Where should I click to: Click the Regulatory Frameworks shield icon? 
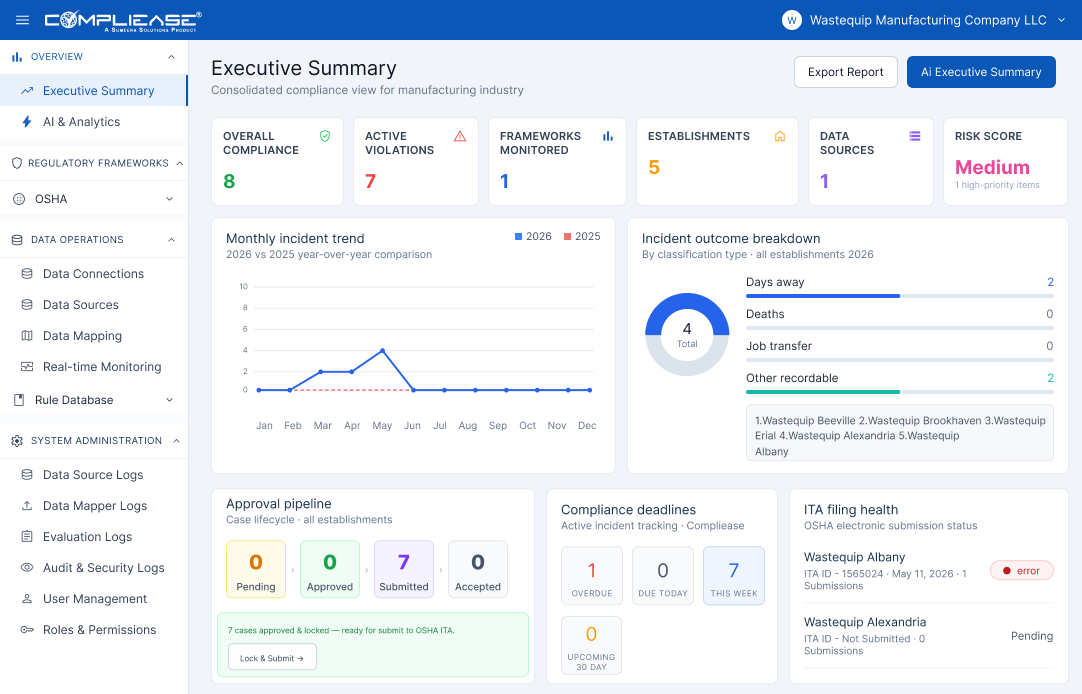17,163
